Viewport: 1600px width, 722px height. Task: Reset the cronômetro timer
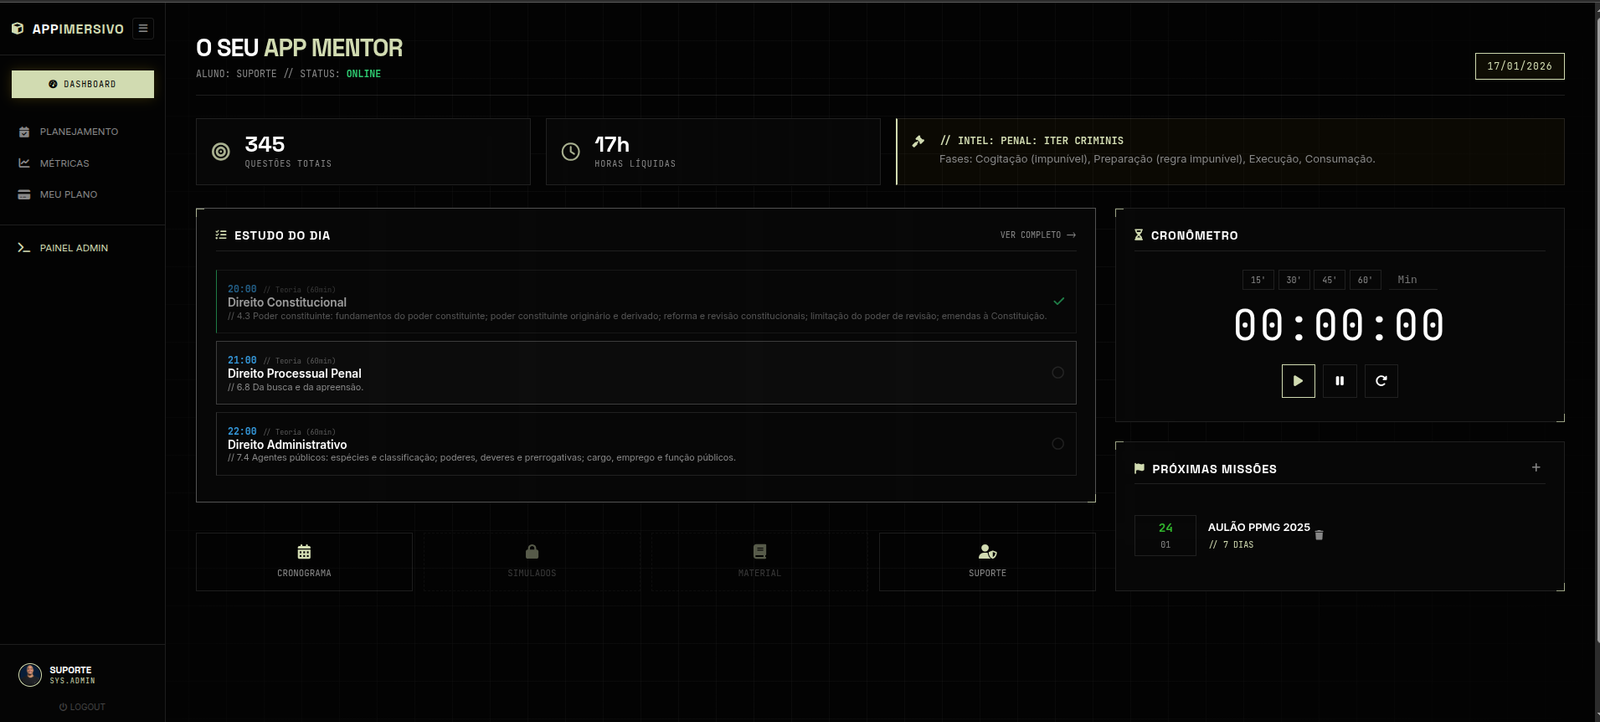pyautogui.click(x=1381, y=381)
